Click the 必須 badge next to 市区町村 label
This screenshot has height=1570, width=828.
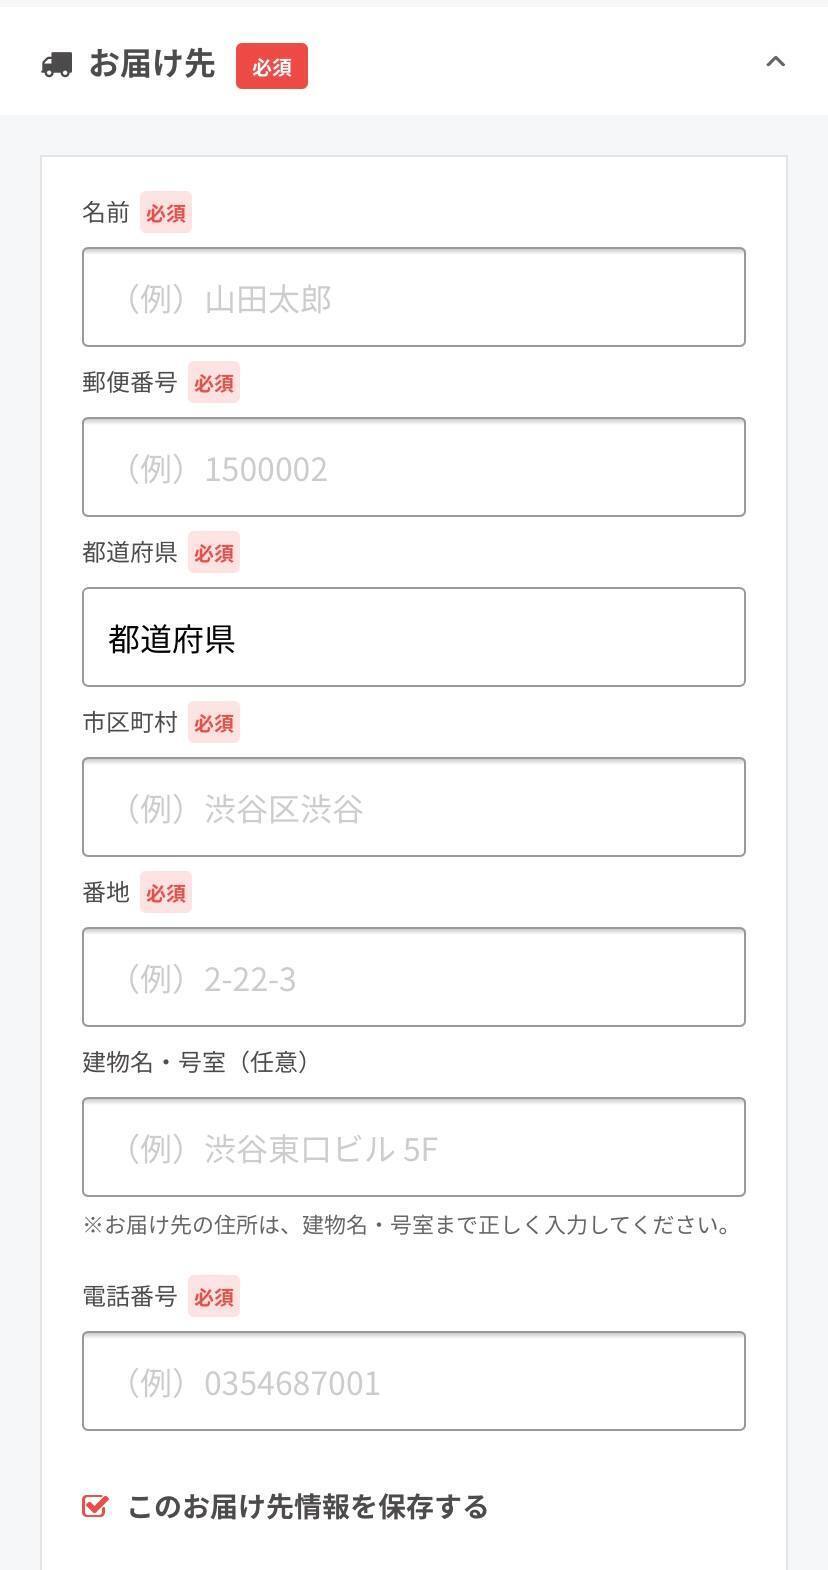(214, 723)
